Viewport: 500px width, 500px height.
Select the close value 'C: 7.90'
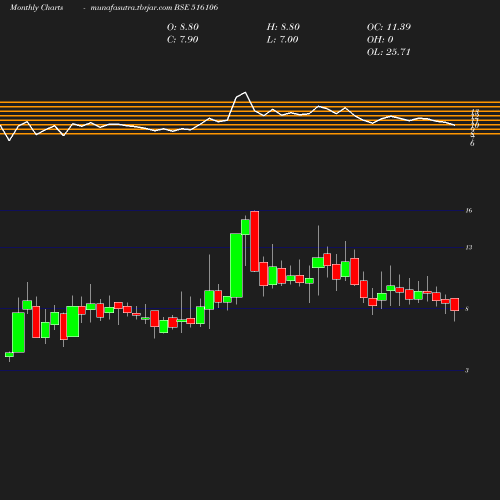(x=182, y=39)
